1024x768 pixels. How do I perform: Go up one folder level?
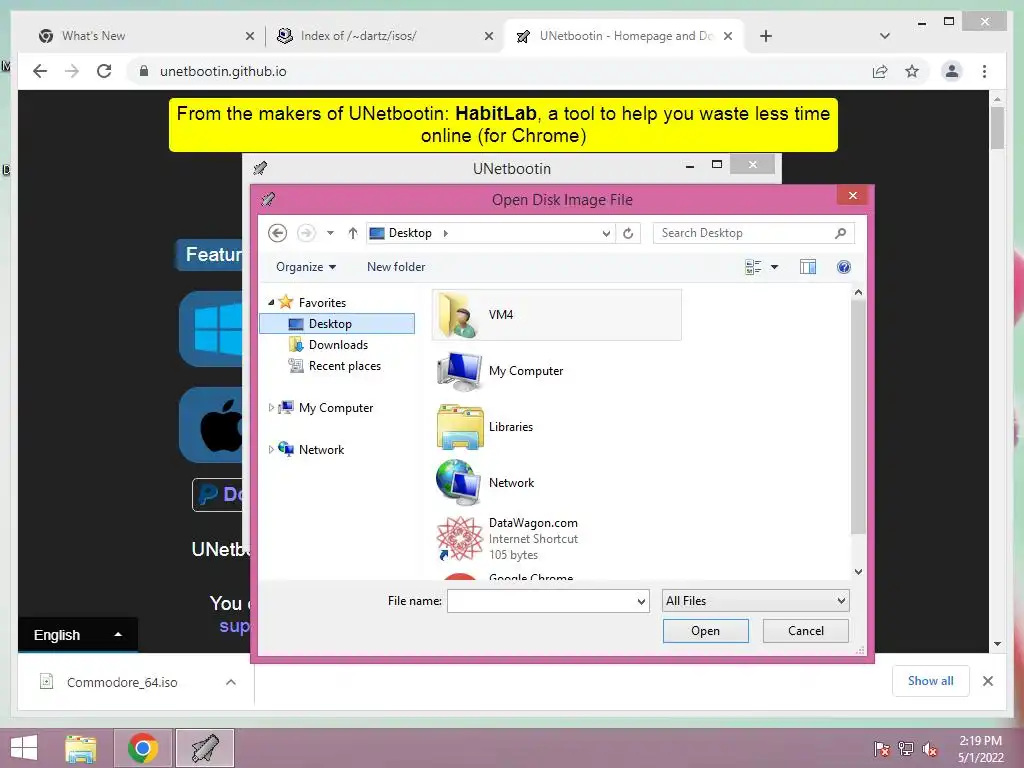coord(353,233)
